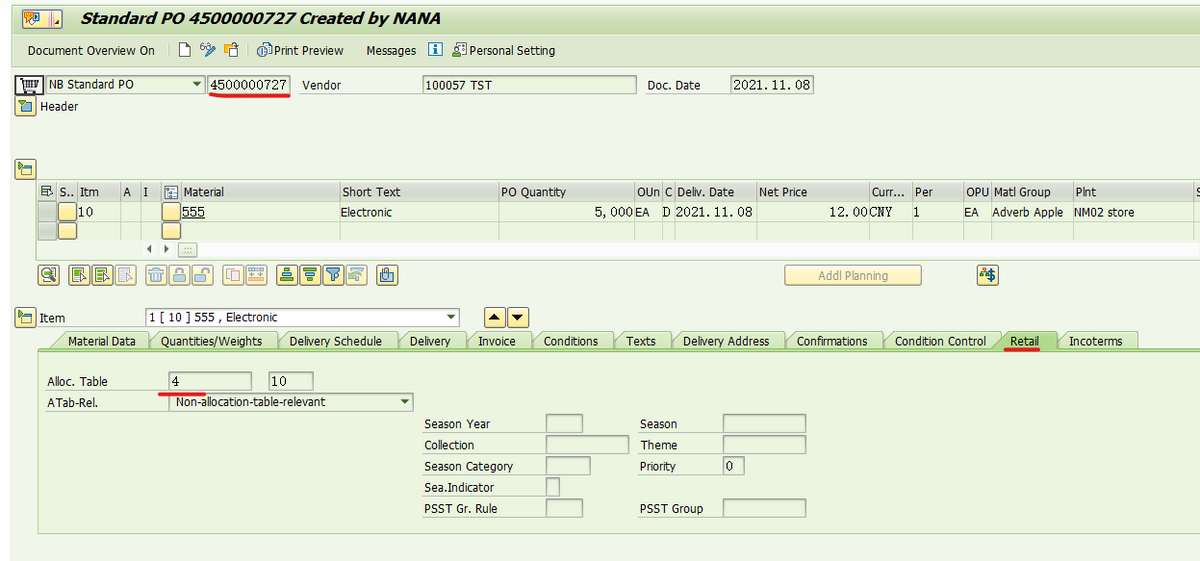The width and height of the screenshot is (1200, 561).
Task: Click the Vendor field 100057 TST
Action: coord(529,85)
